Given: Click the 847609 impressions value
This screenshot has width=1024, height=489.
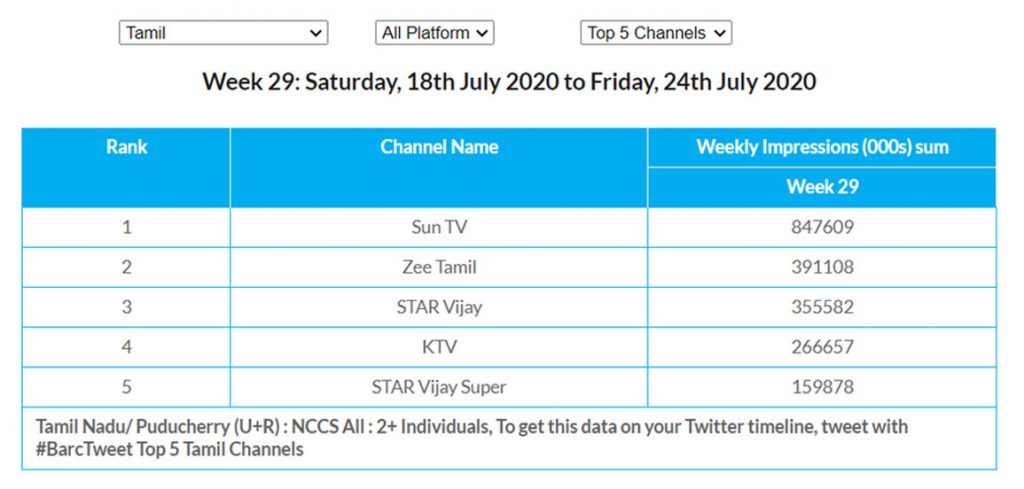Looking at the screenshot, I should pos(822,227).
